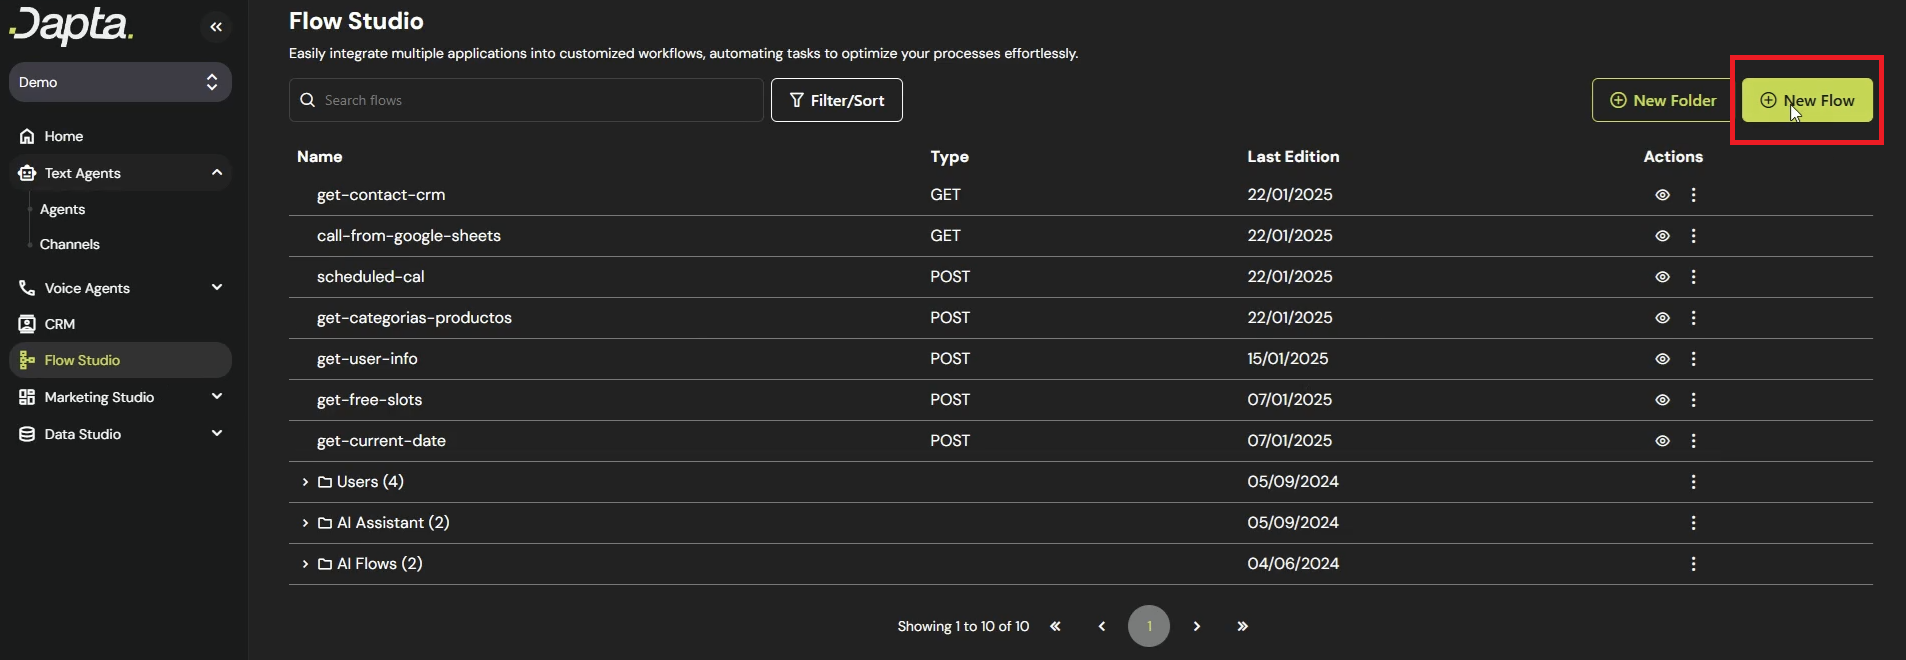Click the New Flow button
This screenshot has height=660, width=1906.
[x=1807, y=100]
